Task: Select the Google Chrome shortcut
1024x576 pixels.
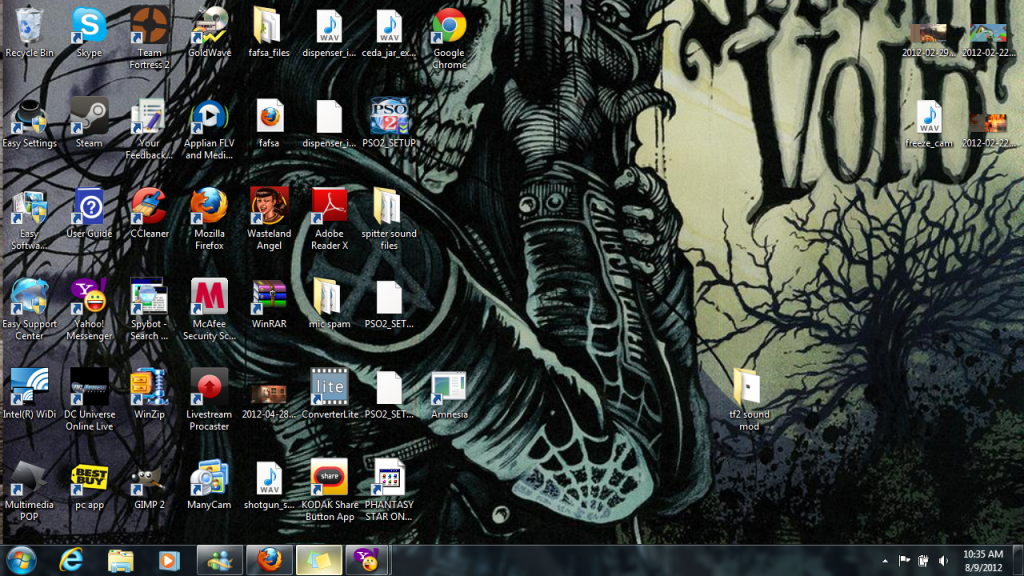Action: [449, 38]
